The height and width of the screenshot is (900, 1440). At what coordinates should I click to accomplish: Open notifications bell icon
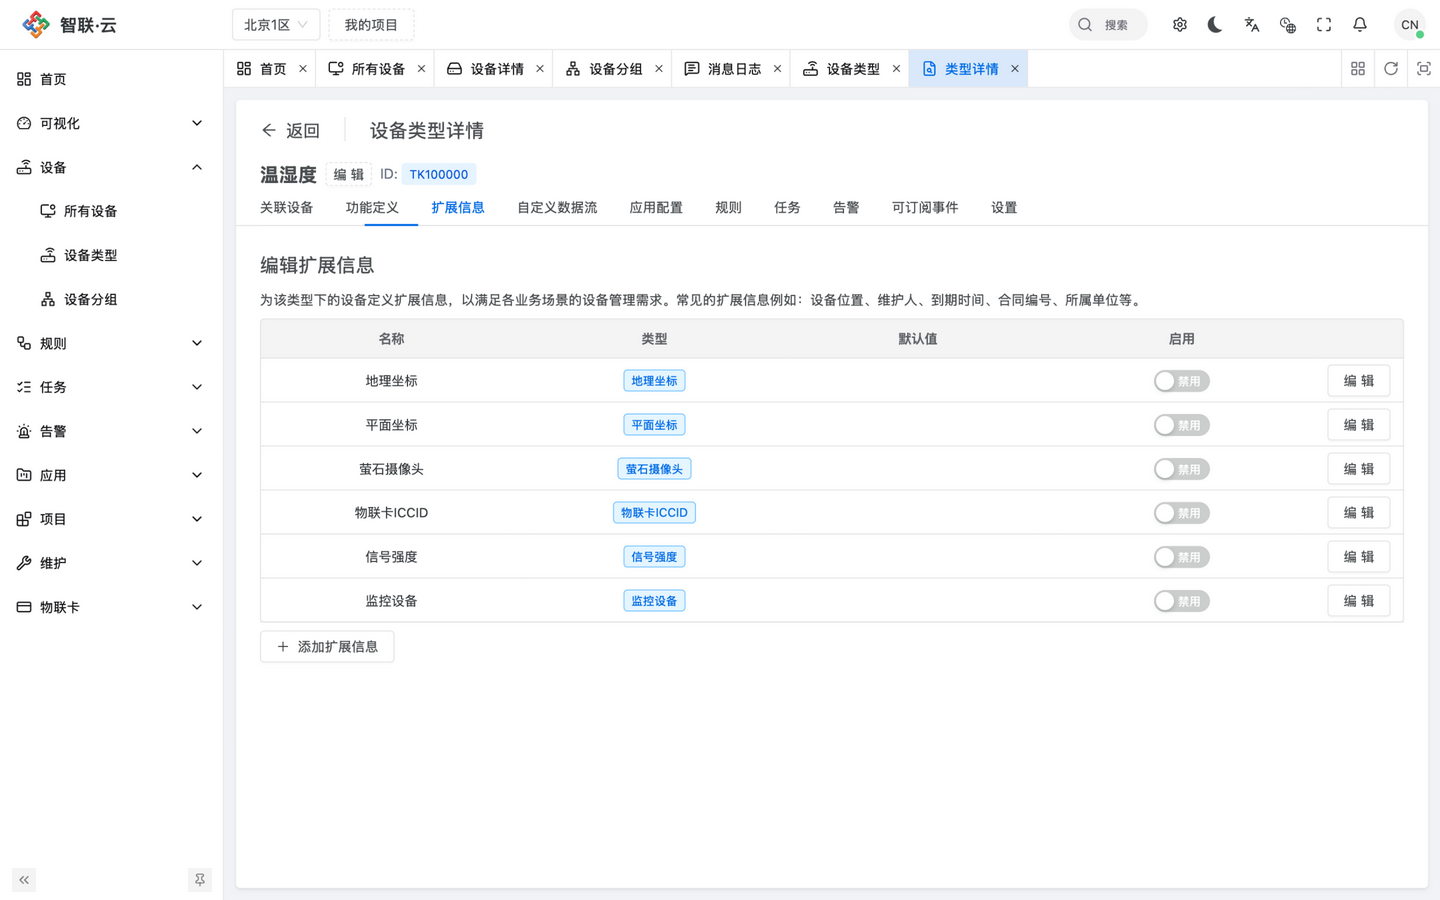coord(1360,25)
